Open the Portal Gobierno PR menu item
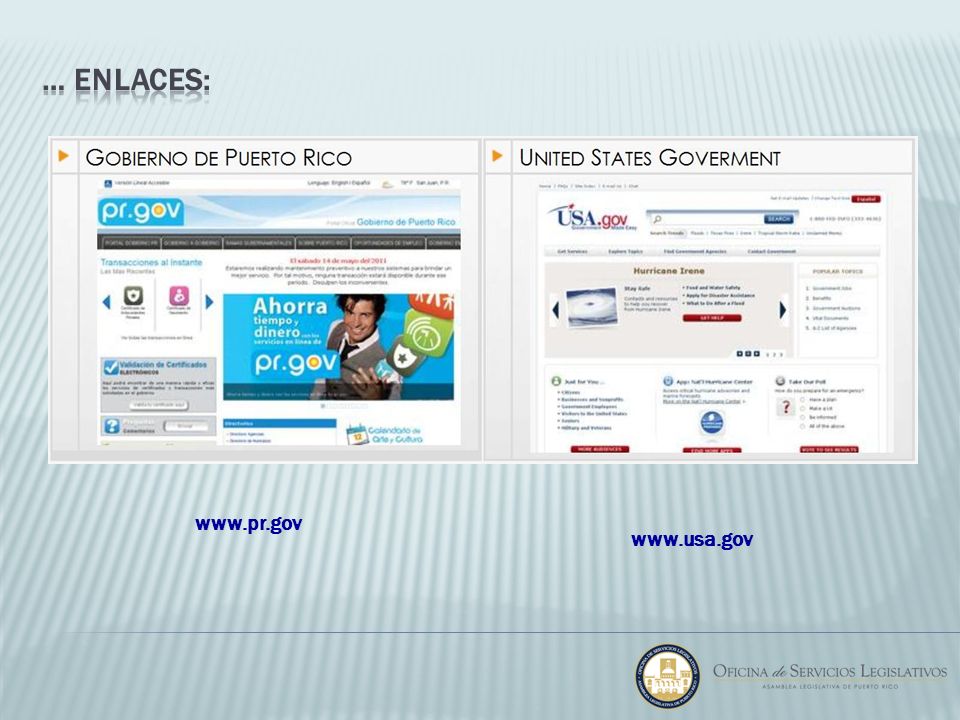Image resolution: width=960 pixels, height=720 pixels. [x=130, y=243]
